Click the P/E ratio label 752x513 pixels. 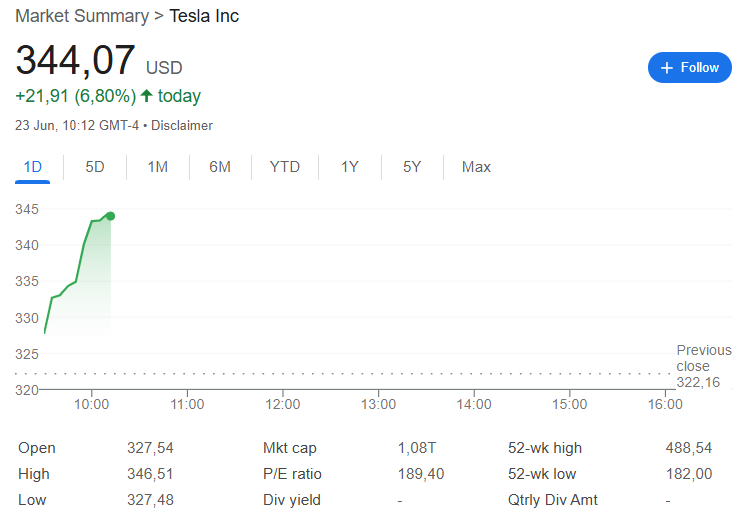coord(292,474)
